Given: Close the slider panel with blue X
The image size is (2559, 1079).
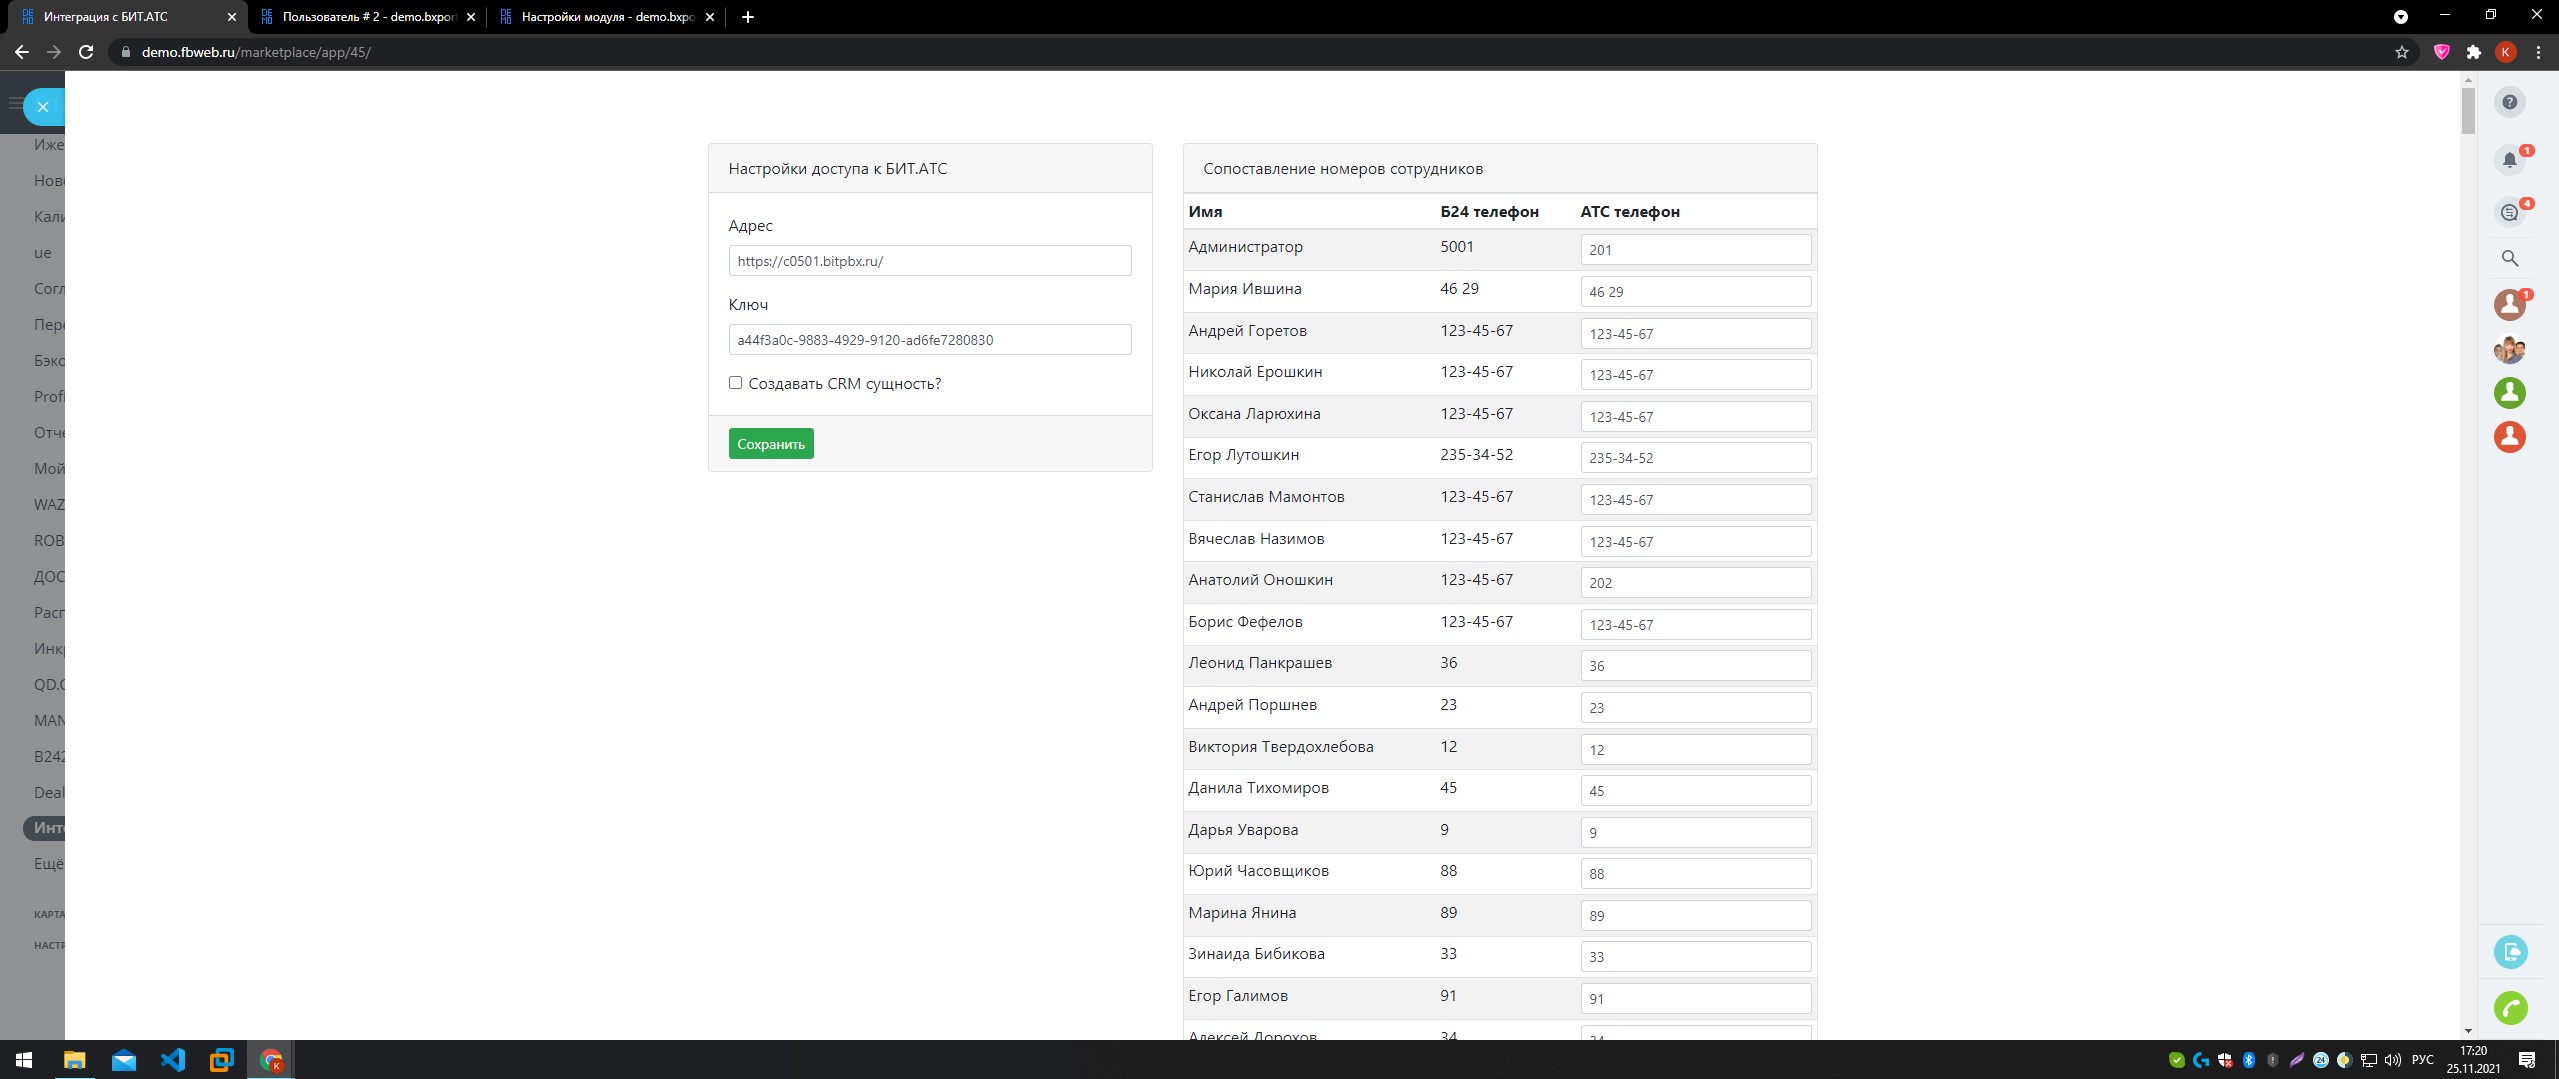Looking at the screenshot, I should 43,107.
